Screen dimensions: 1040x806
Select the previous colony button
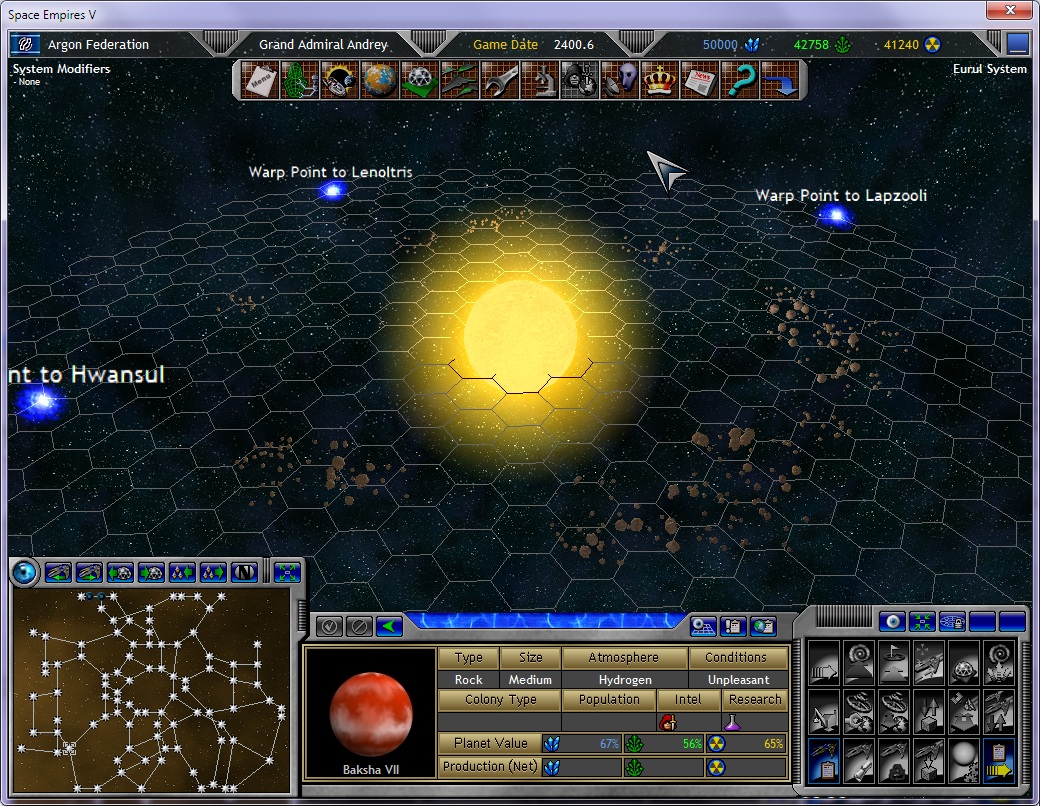(120, 572)
